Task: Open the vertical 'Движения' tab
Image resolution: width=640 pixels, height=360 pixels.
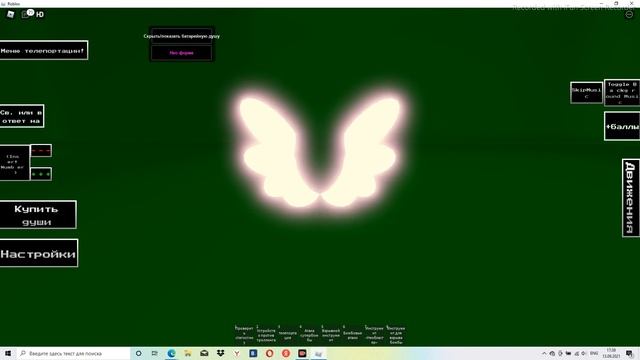Action: pyautogui.click(x=631, y=198)
